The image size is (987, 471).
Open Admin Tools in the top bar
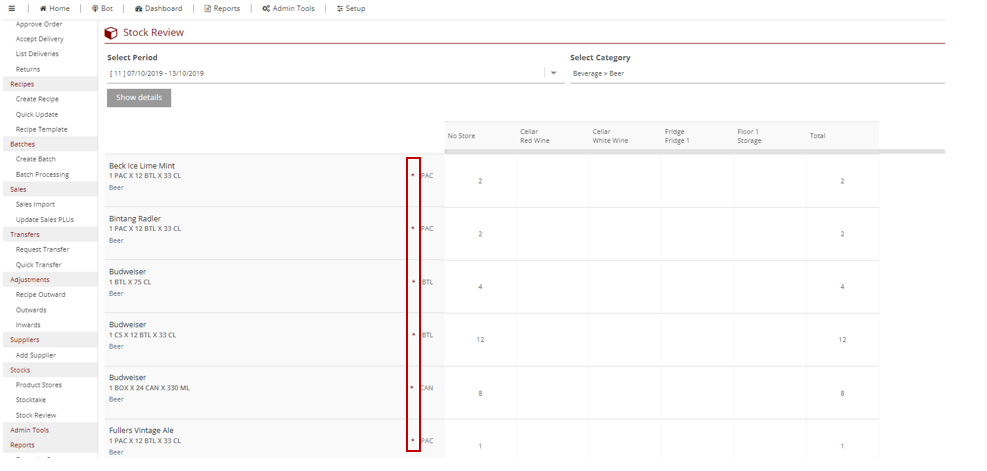click(x=288, y=8)
